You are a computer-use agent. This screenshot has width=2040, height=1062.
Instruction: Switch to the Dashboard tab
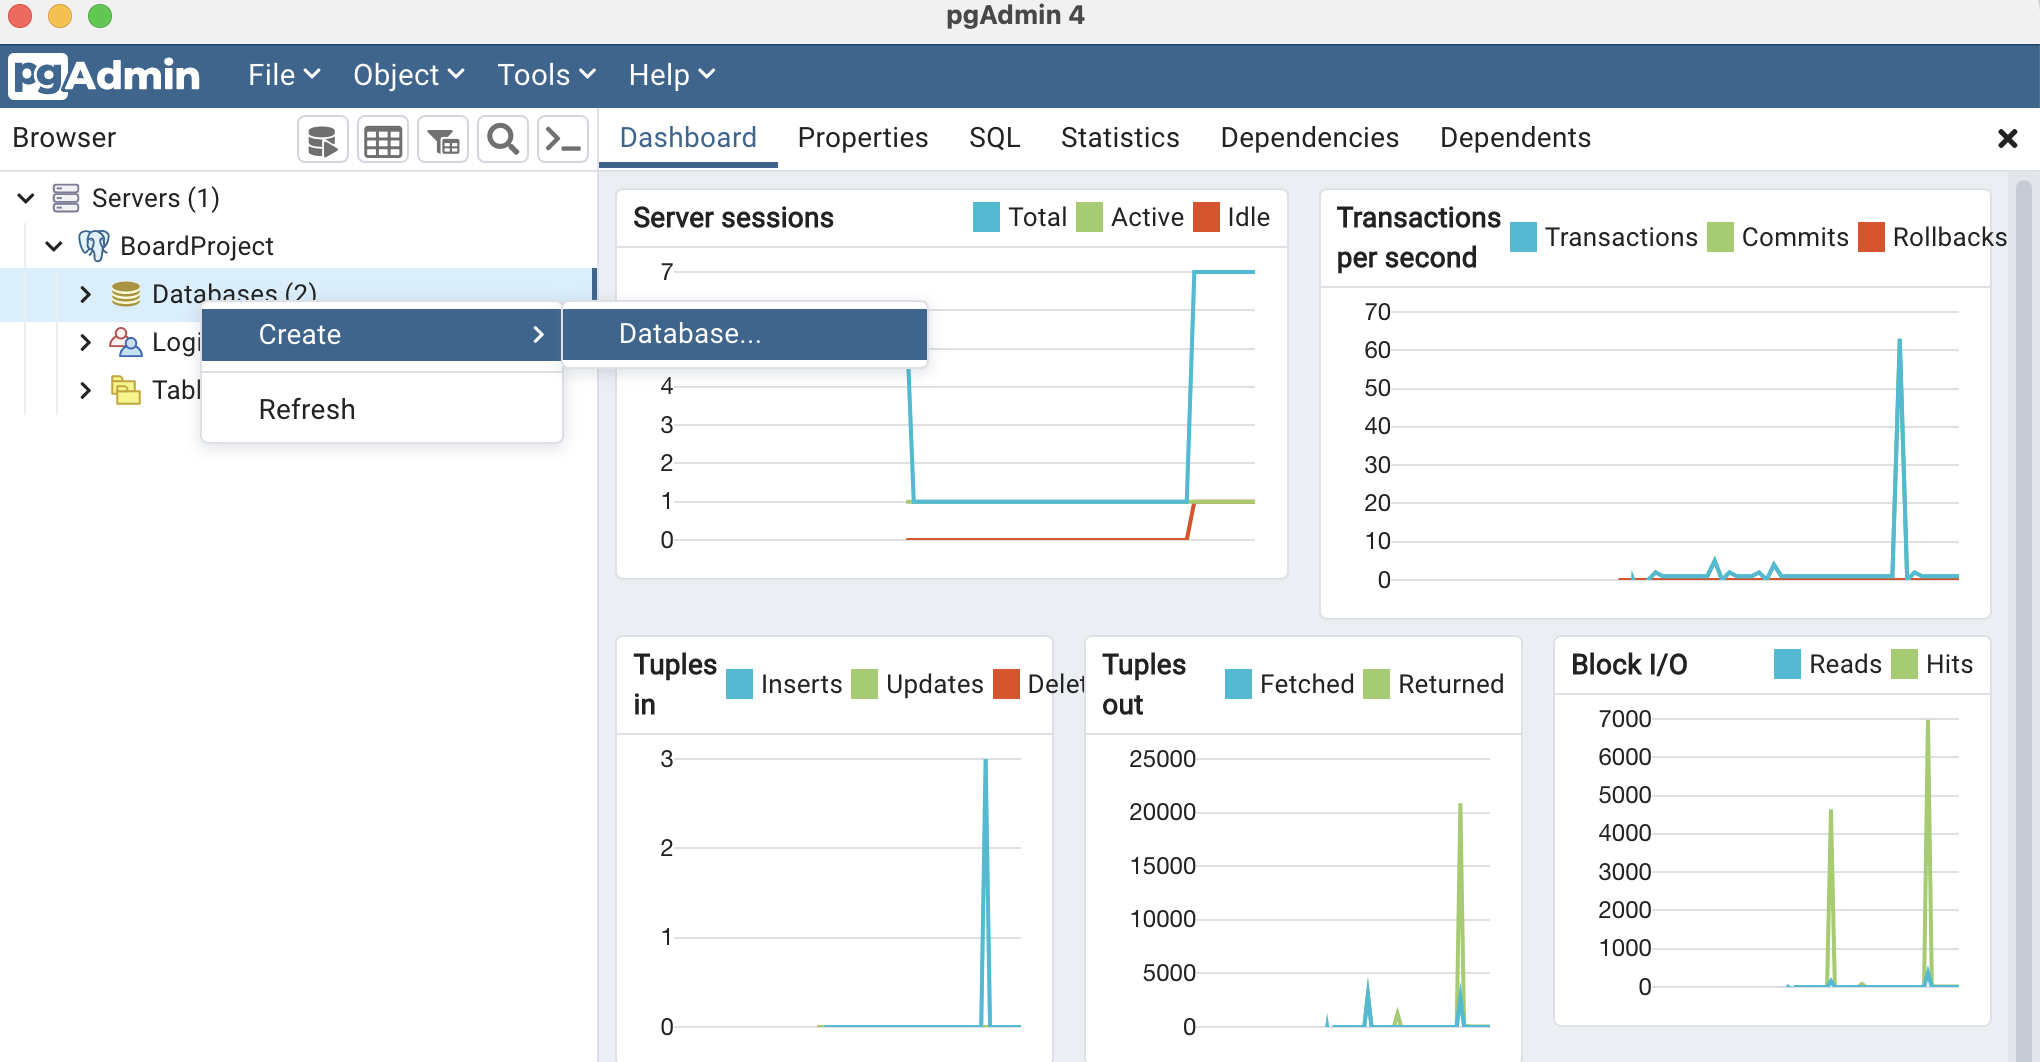[688, 138]
